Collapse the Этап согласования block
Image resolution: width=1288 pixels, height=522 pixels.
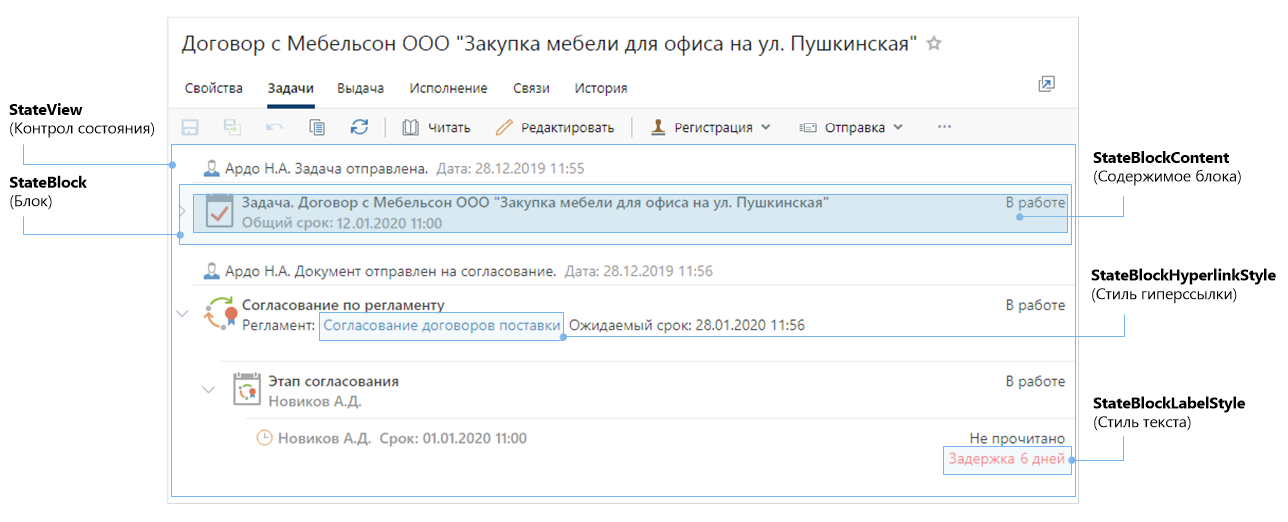209,389
